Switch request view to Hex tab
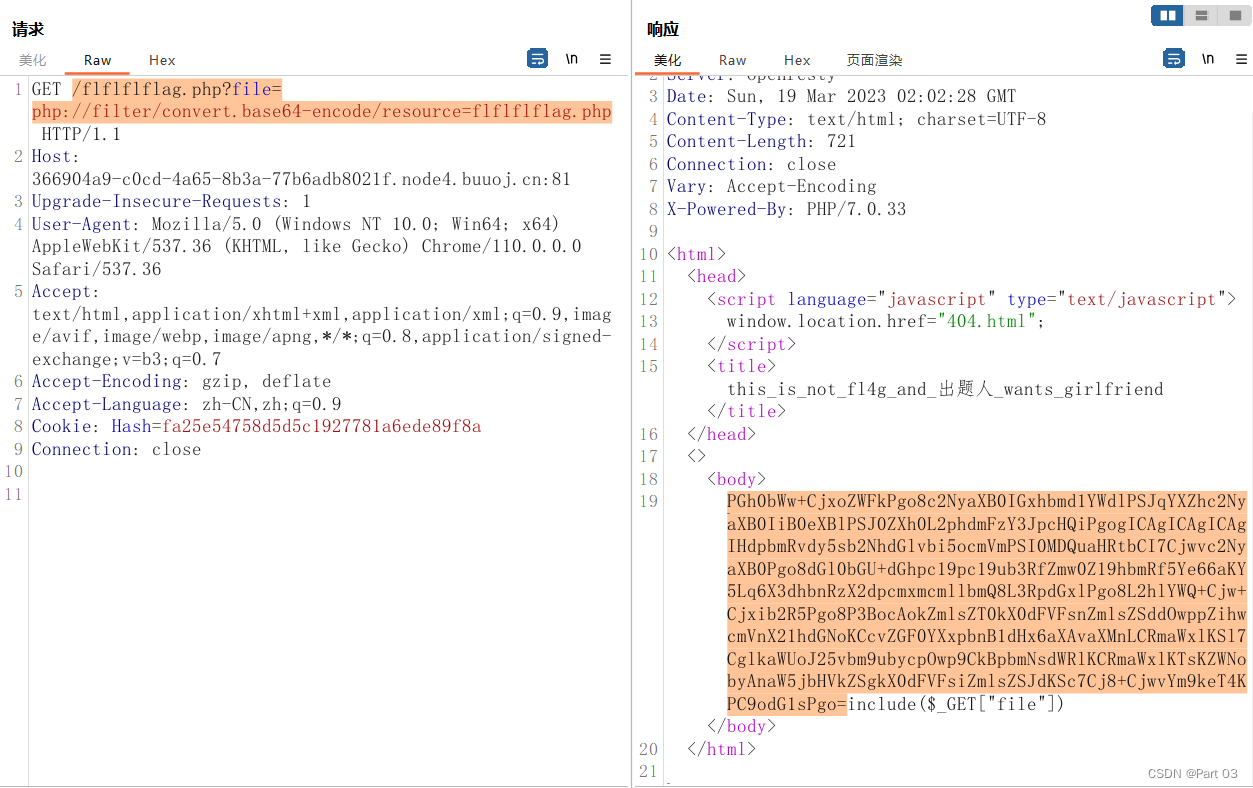 [x=162, y=60]
